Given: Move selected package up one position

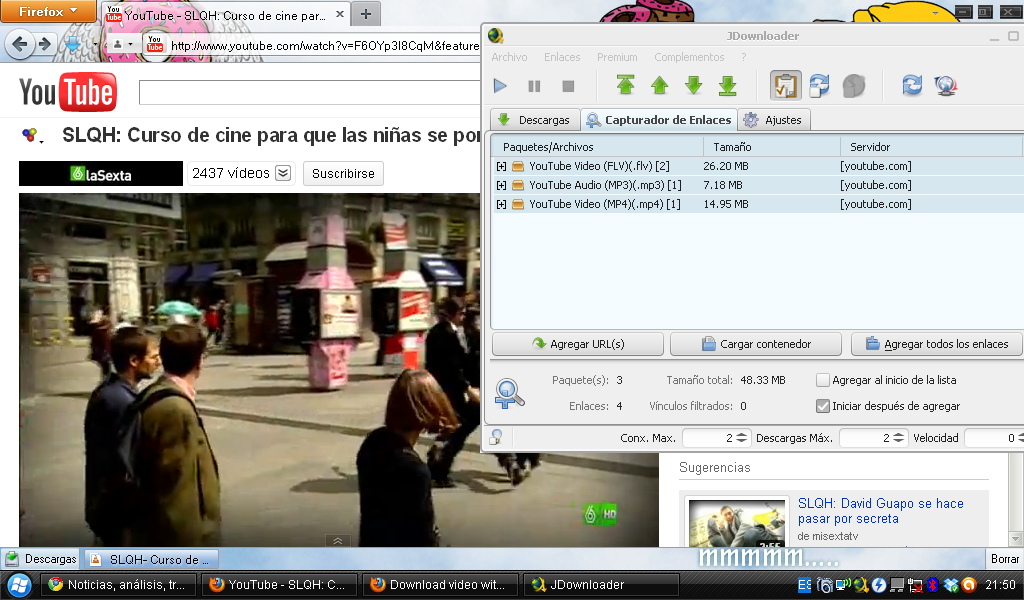Looking at the screenshot, I should pos(660,85).
